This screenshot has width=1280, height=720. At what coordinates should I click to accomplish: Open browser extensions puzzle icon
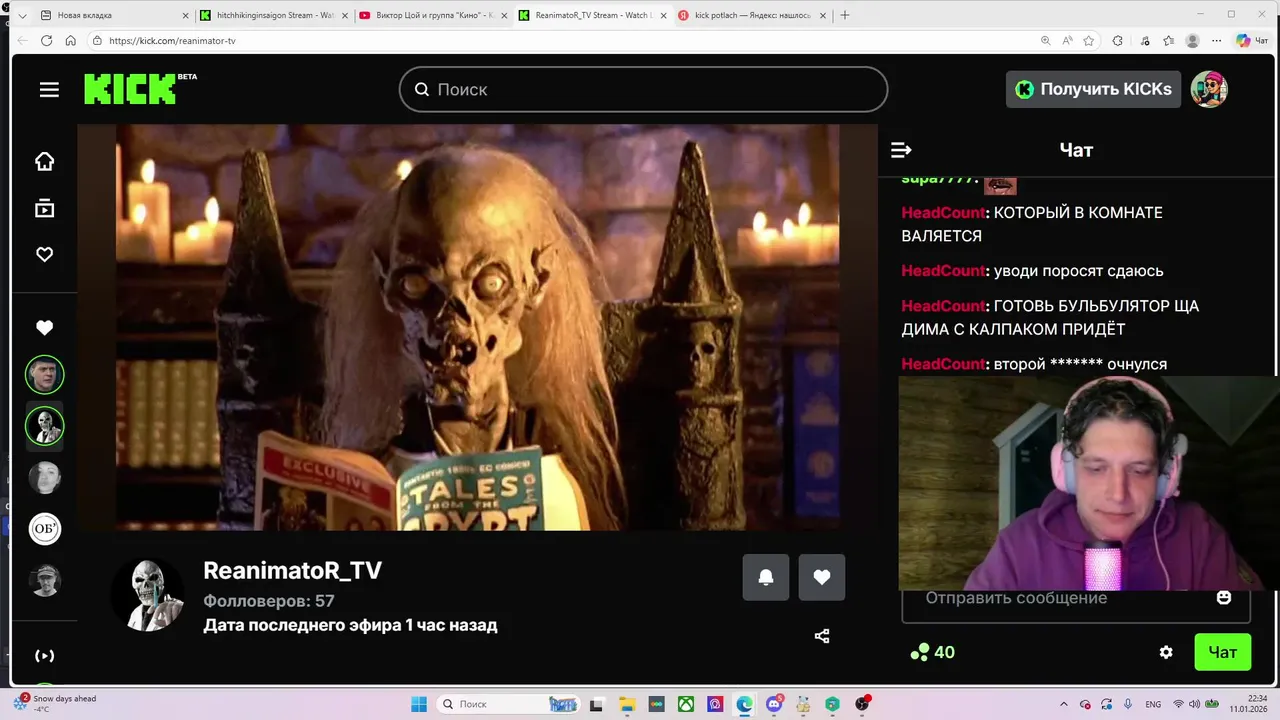(x=1118, y=41)
